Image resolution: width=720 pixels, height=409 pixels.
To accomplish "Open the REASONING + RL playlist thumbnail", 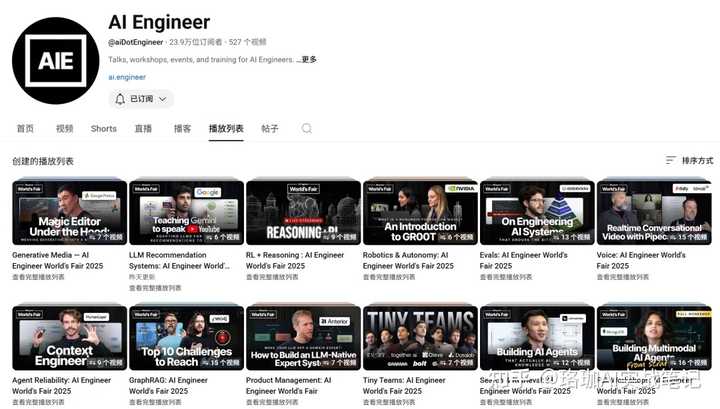I will pyautogui.click(x=304, y=213).
